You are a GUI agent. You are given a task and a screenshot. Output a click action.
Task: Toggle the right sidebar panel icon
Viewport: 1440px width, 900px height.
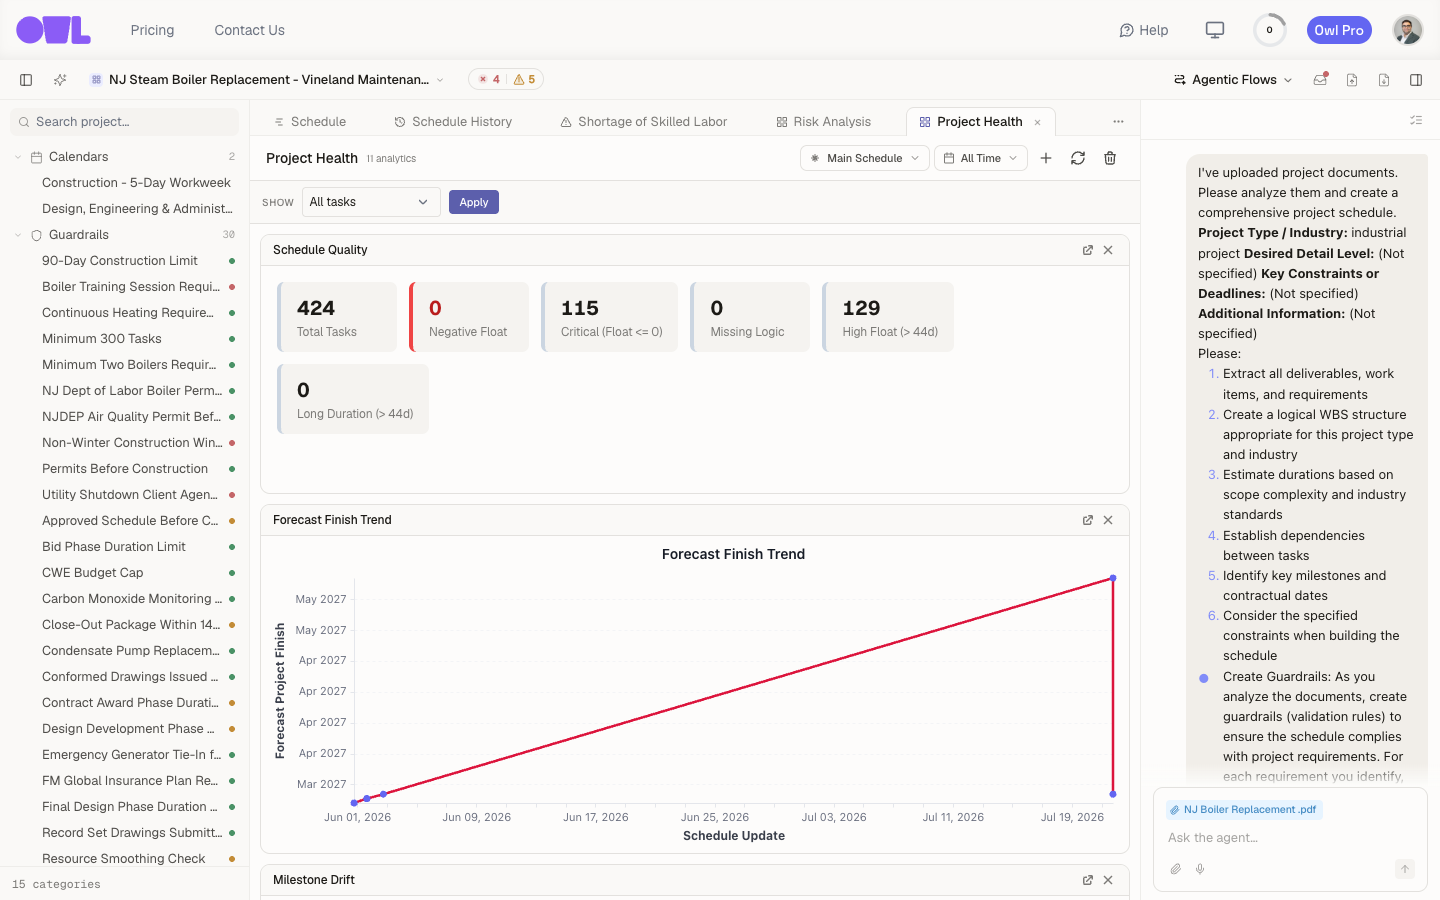(1416, 80)
